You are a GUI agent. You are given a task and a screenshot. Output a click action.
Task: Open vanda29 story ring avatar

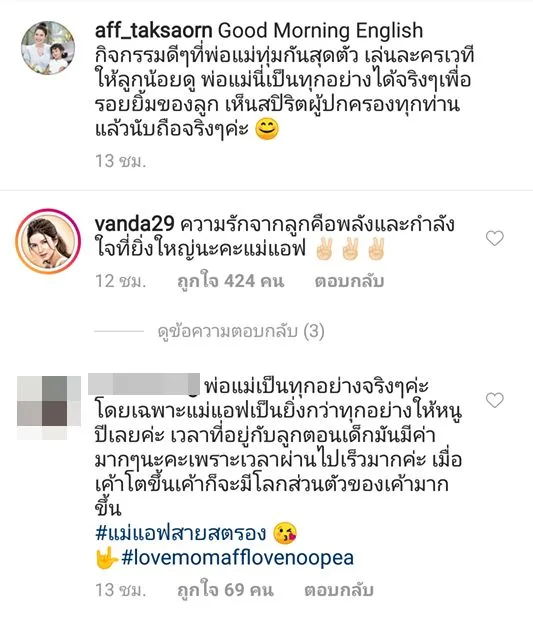tap(48, 241)
